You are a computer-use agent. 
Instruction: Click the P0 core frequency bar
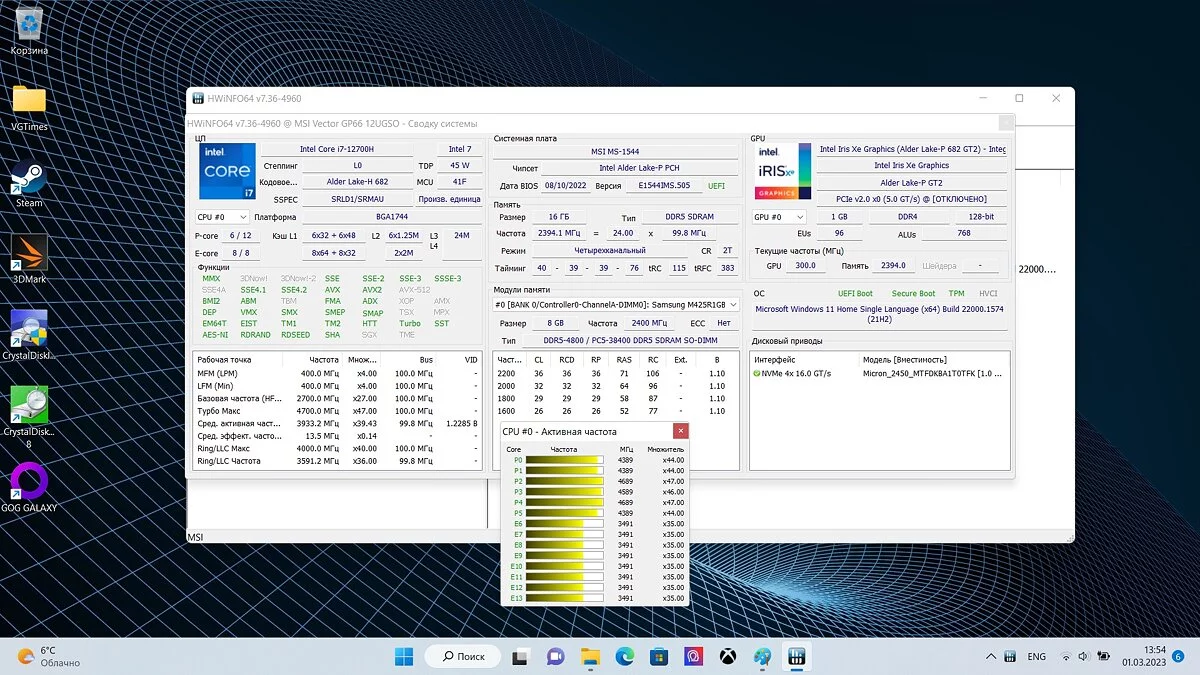pyautogui.click(x=564, y=460)
